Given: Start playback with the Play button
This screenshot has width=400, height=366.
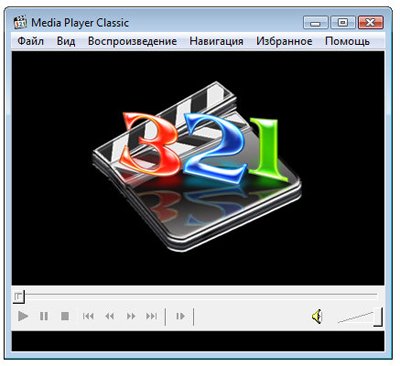Looking at the screenshot, I should click(23, 316).
